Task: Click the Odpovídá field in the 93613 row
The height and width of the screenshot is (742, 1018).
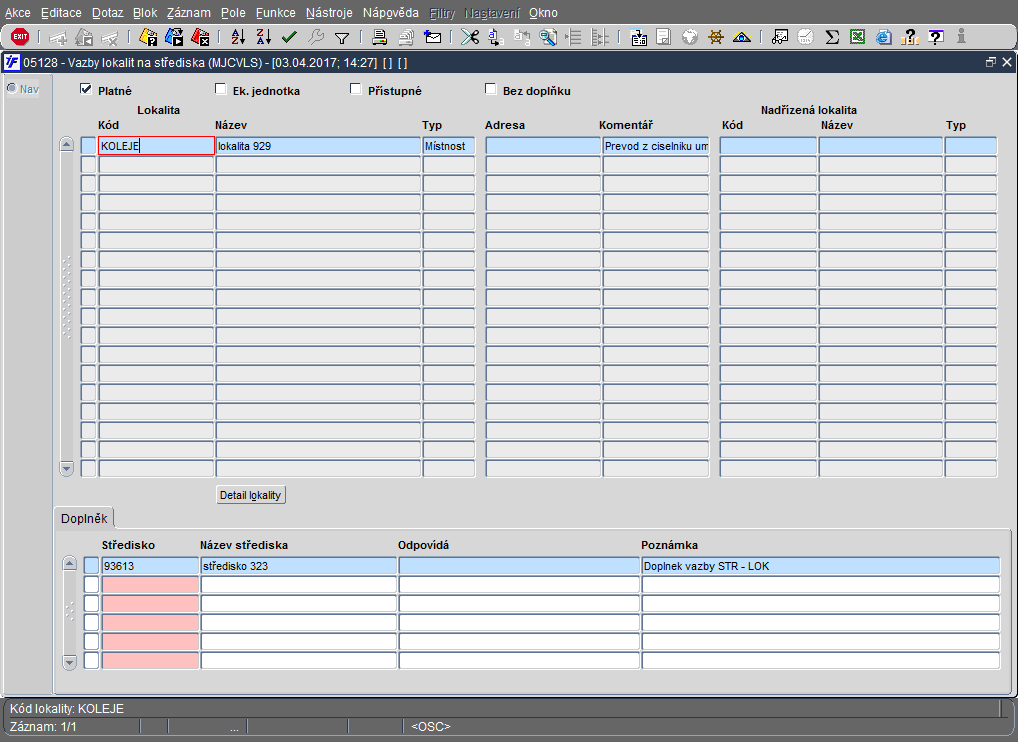Action: tap(519, 565)
